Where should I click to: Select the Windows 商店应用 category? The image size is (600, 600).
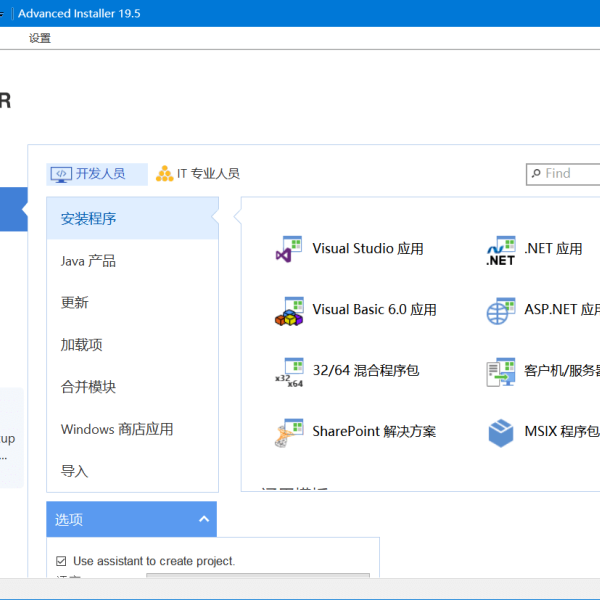pos(132,429)
